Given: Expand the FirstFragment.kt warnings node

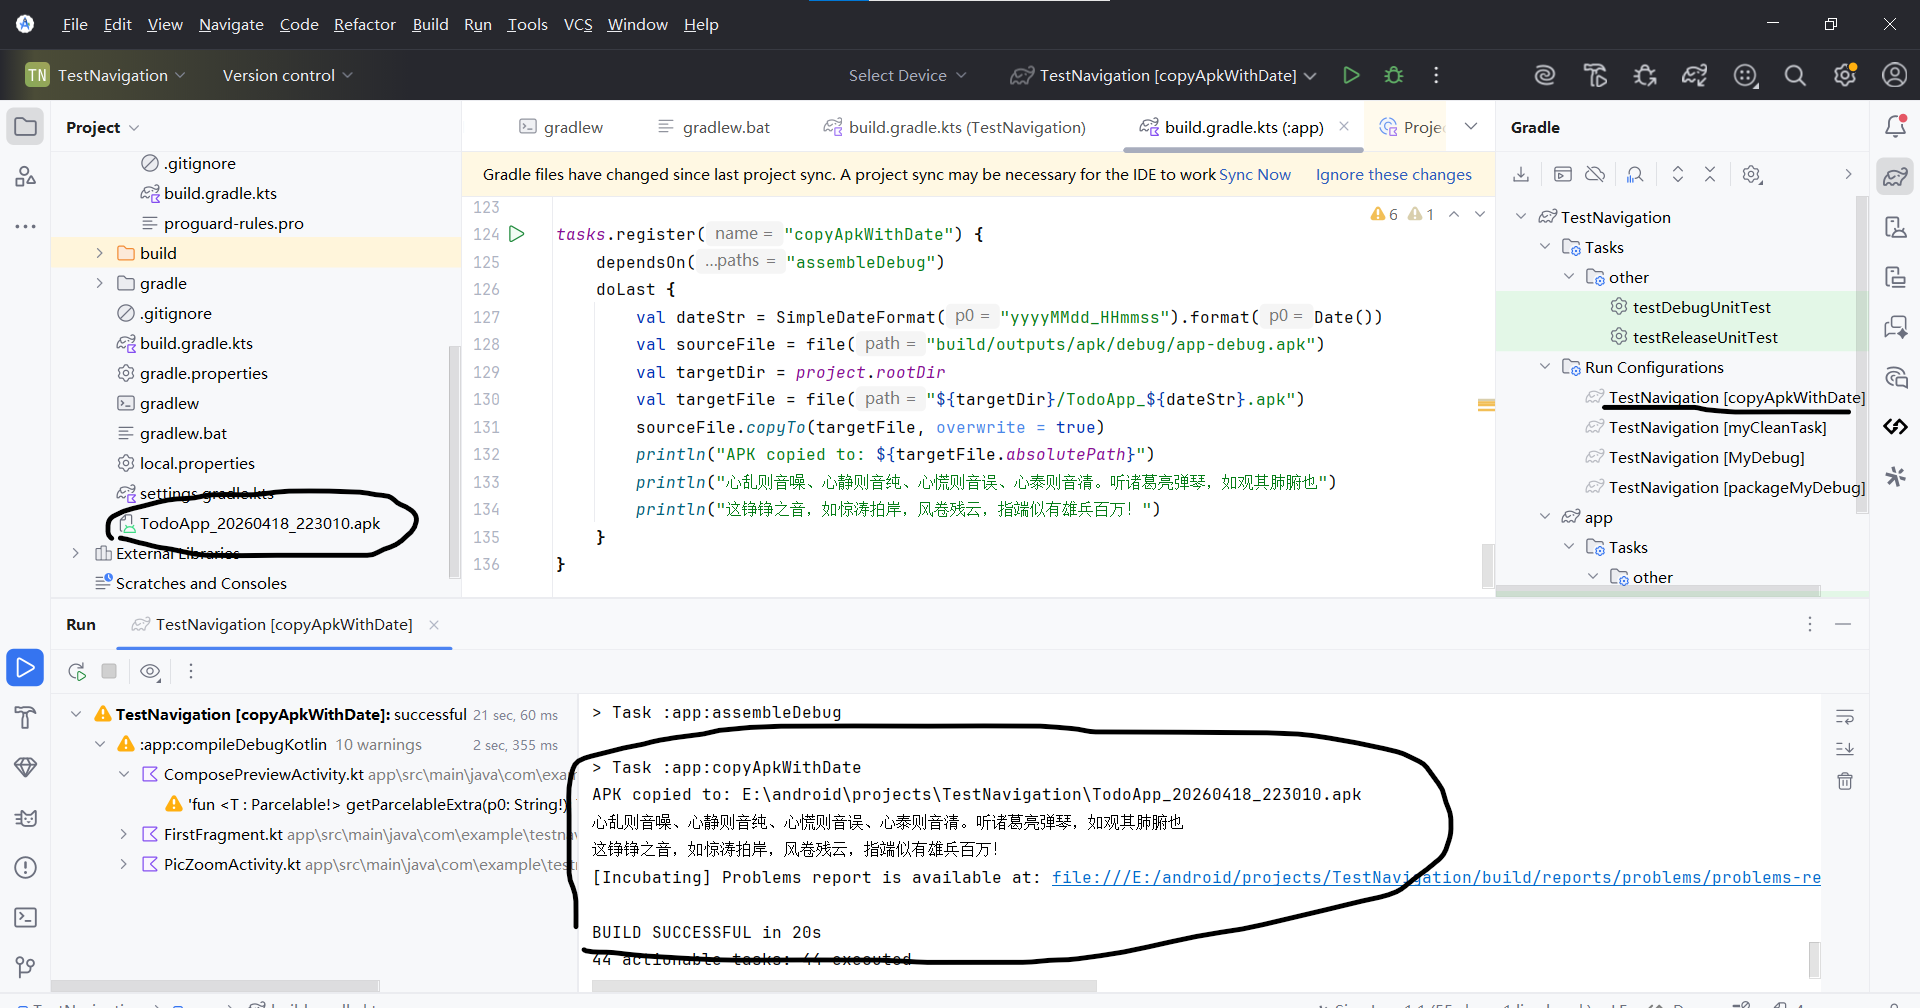Looking at the screenshot, I should coord(123,834).
